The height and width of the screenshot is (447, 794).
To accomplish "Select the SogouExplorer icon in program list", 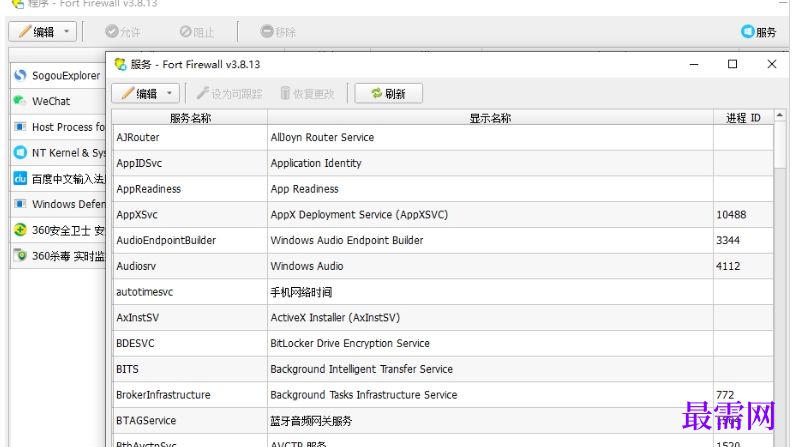I will (x=20, y=75).
